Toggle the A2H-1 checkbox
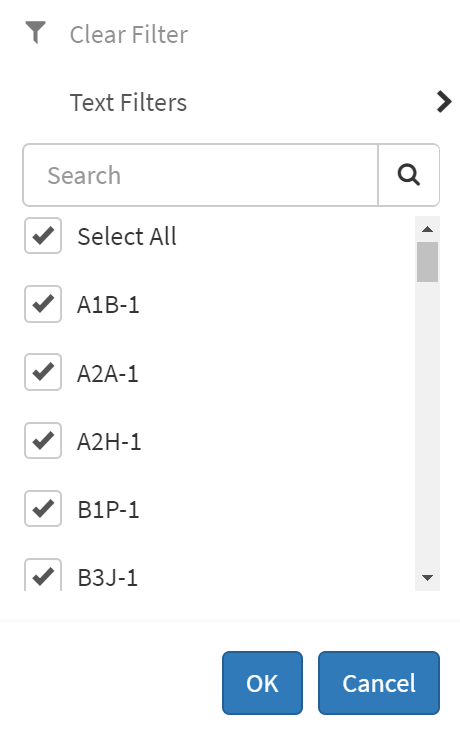460x738 pixels. click(43, 441)
